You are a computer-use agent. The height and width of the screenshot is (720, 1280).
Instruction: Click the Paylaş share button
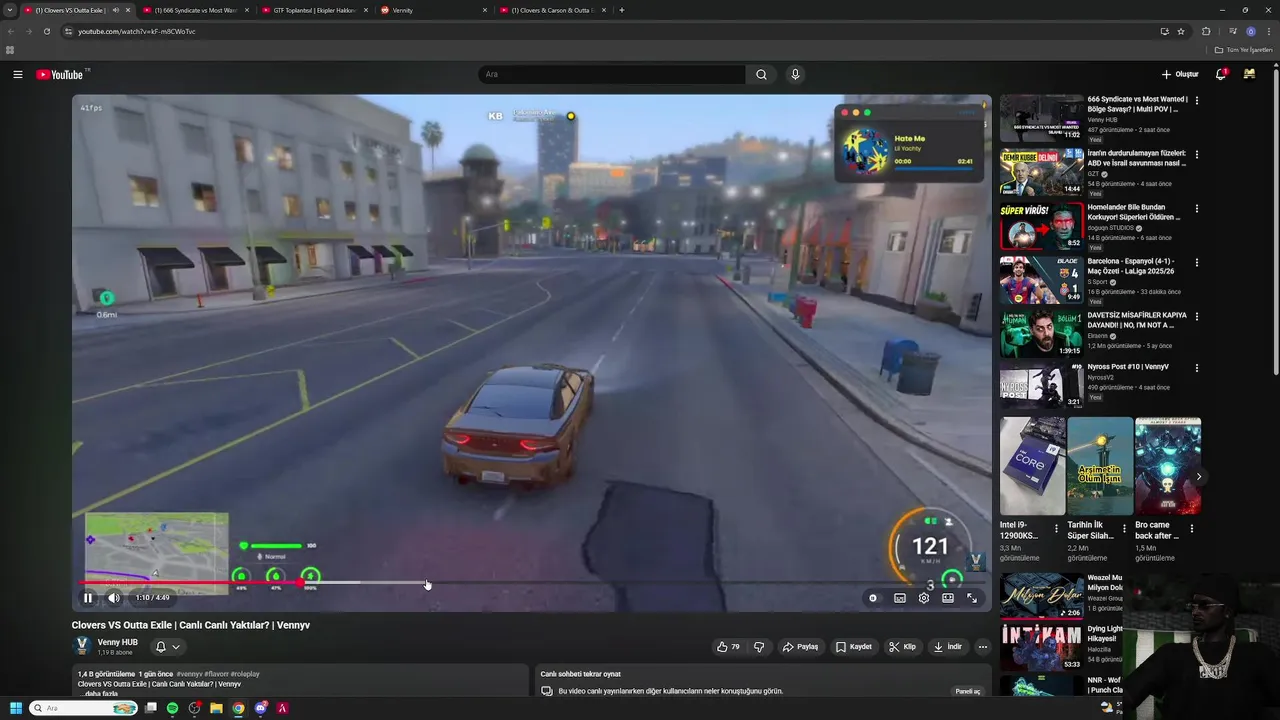[800, 647]
